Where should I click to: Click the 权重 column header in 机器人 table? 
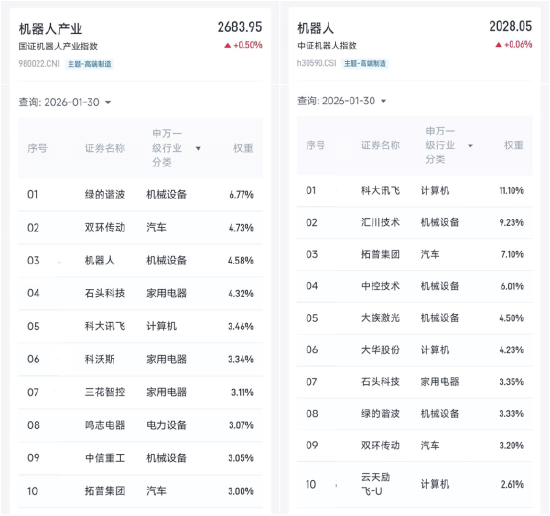[514, 145]
